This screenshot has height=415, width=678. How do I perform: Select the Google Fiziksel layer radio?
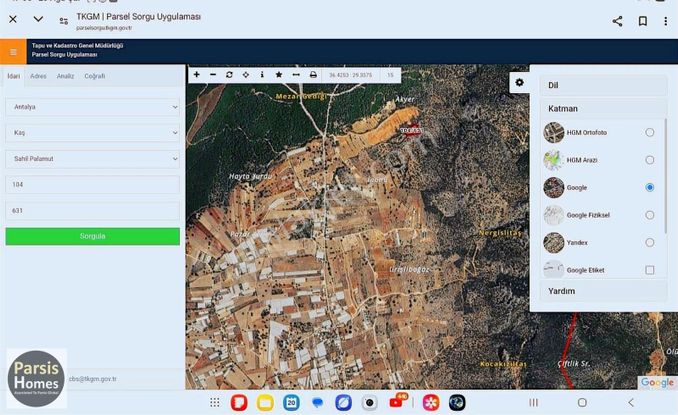point(649,215)
